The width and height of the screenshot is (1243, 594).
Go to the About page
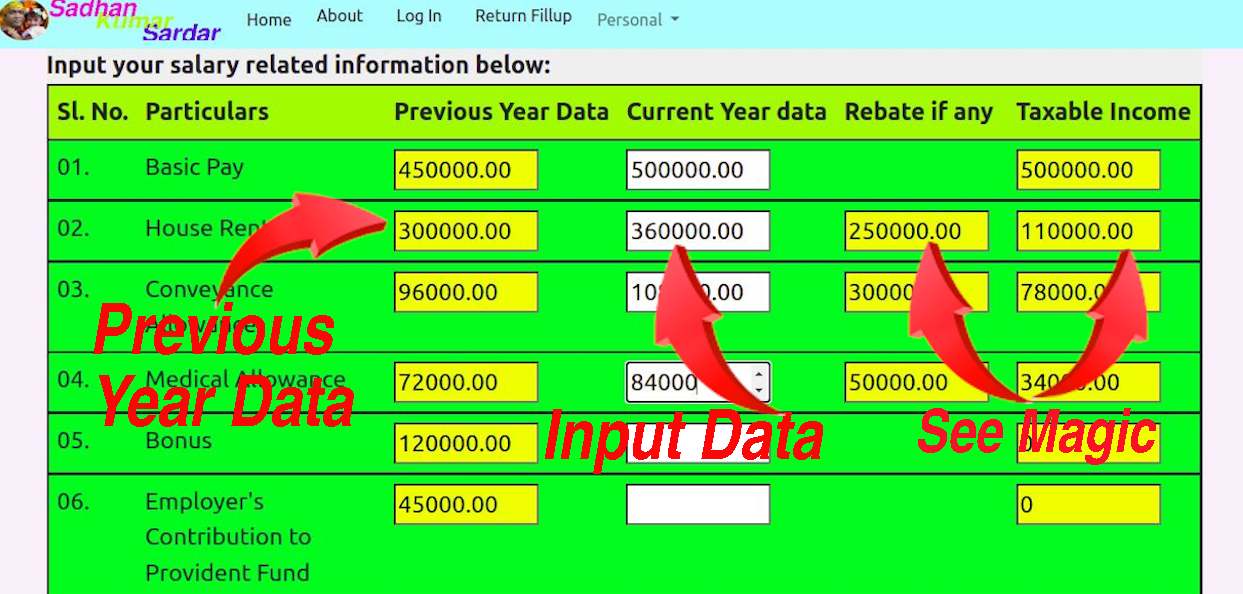click(339, 16)
